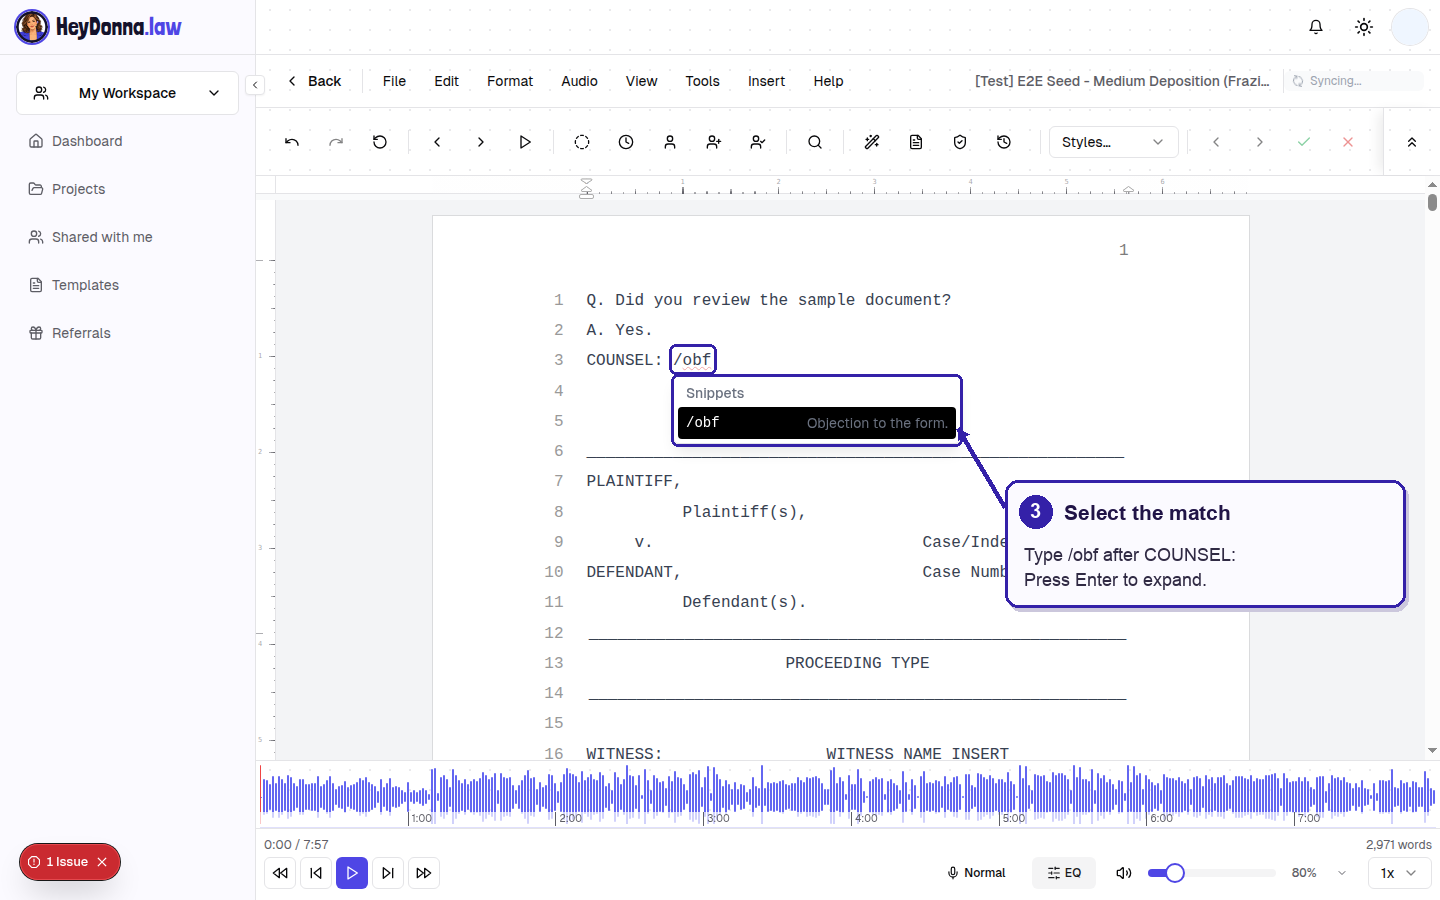The width and height of the screenshot is (1440, 900).
Task: Toggle the Normal microphone mode
Action: [x=976, y=873]
